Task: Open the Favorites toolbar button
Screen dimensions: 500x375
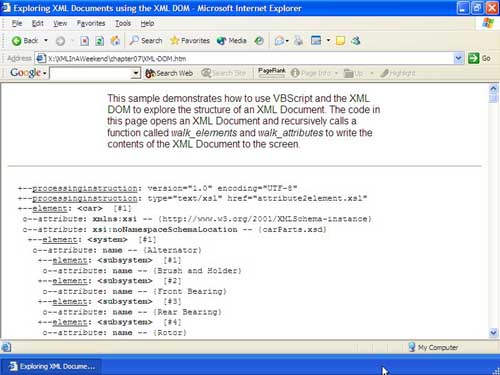Action: click(190, 41)
